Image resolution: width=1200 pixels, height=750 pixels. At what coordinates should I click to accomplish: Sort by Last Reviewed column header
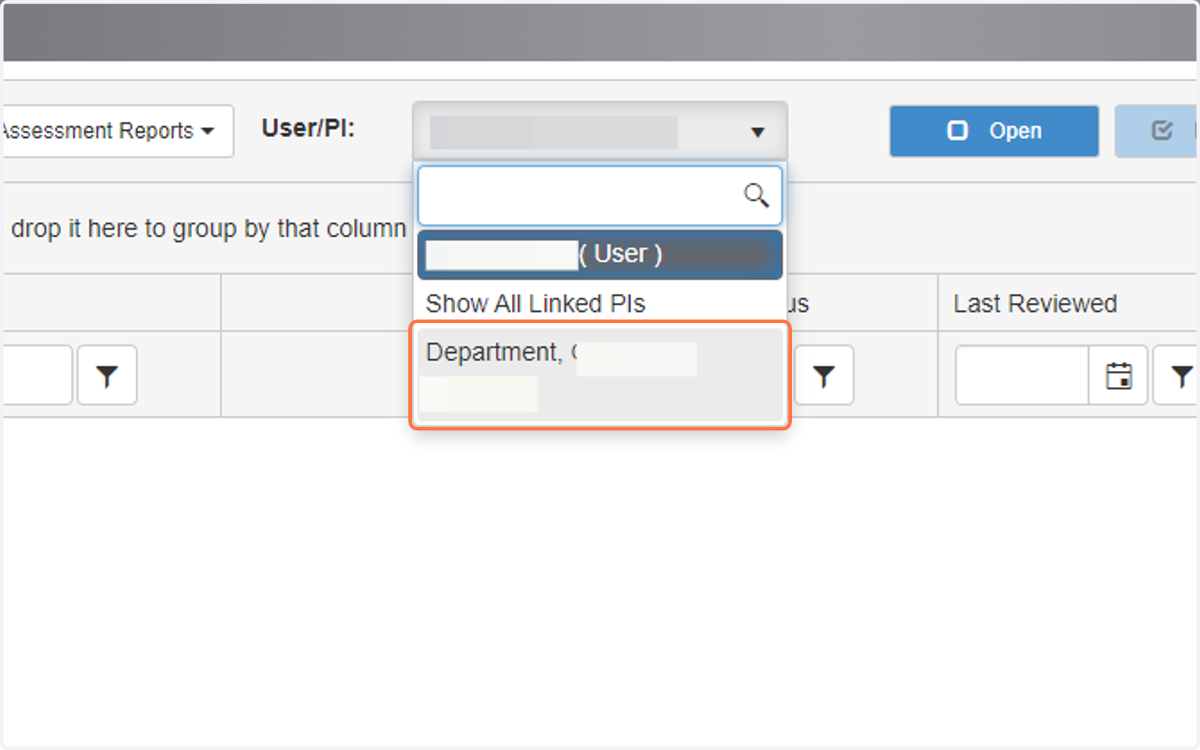[x=1035, y=303]
